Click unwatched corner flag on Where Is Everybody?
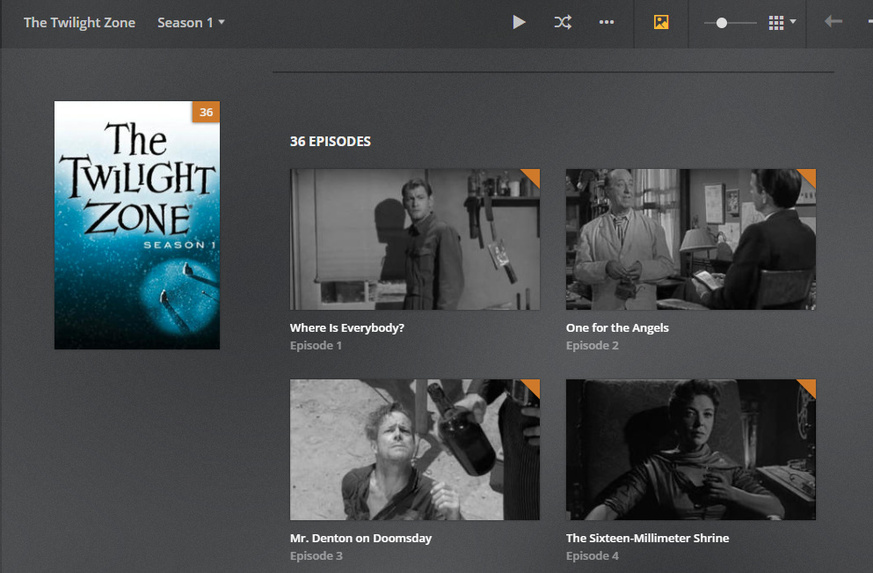This screenshot has height=573, width=873. (x=532, y=176)
